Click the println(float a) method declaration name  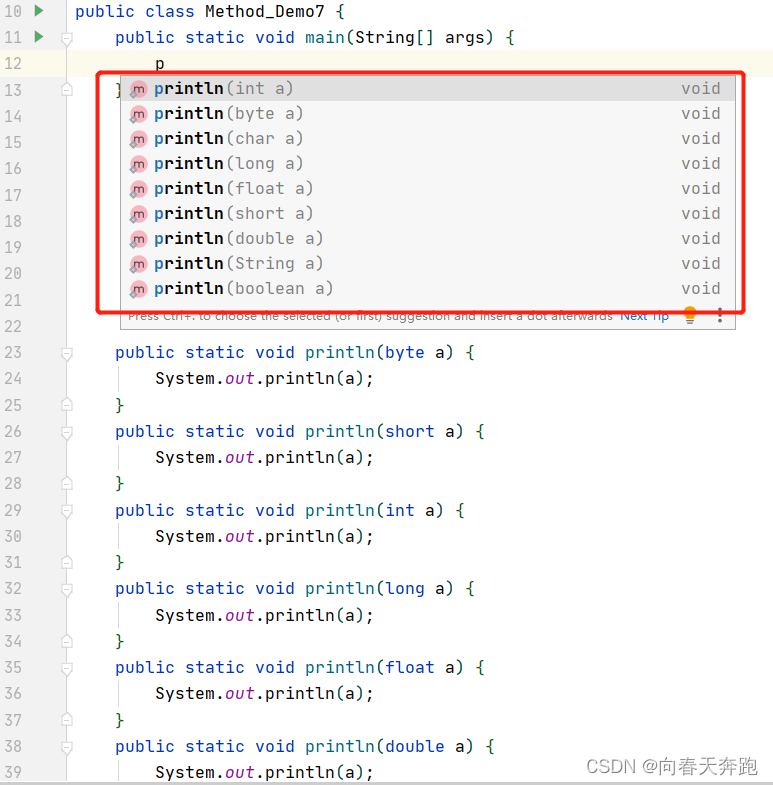pyautogui.click(x=340, y=667)
